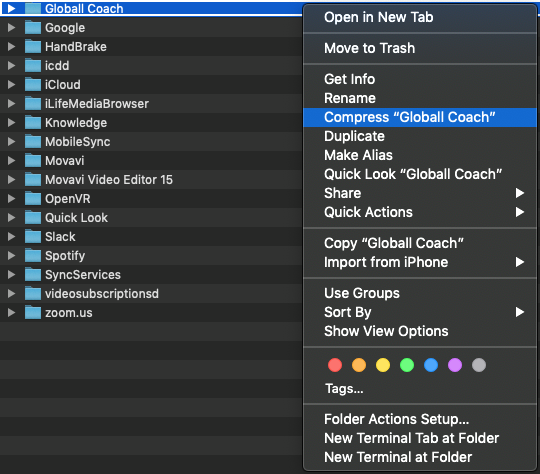
Task: Click the Movavi folder icon
Action: (33, 161)
